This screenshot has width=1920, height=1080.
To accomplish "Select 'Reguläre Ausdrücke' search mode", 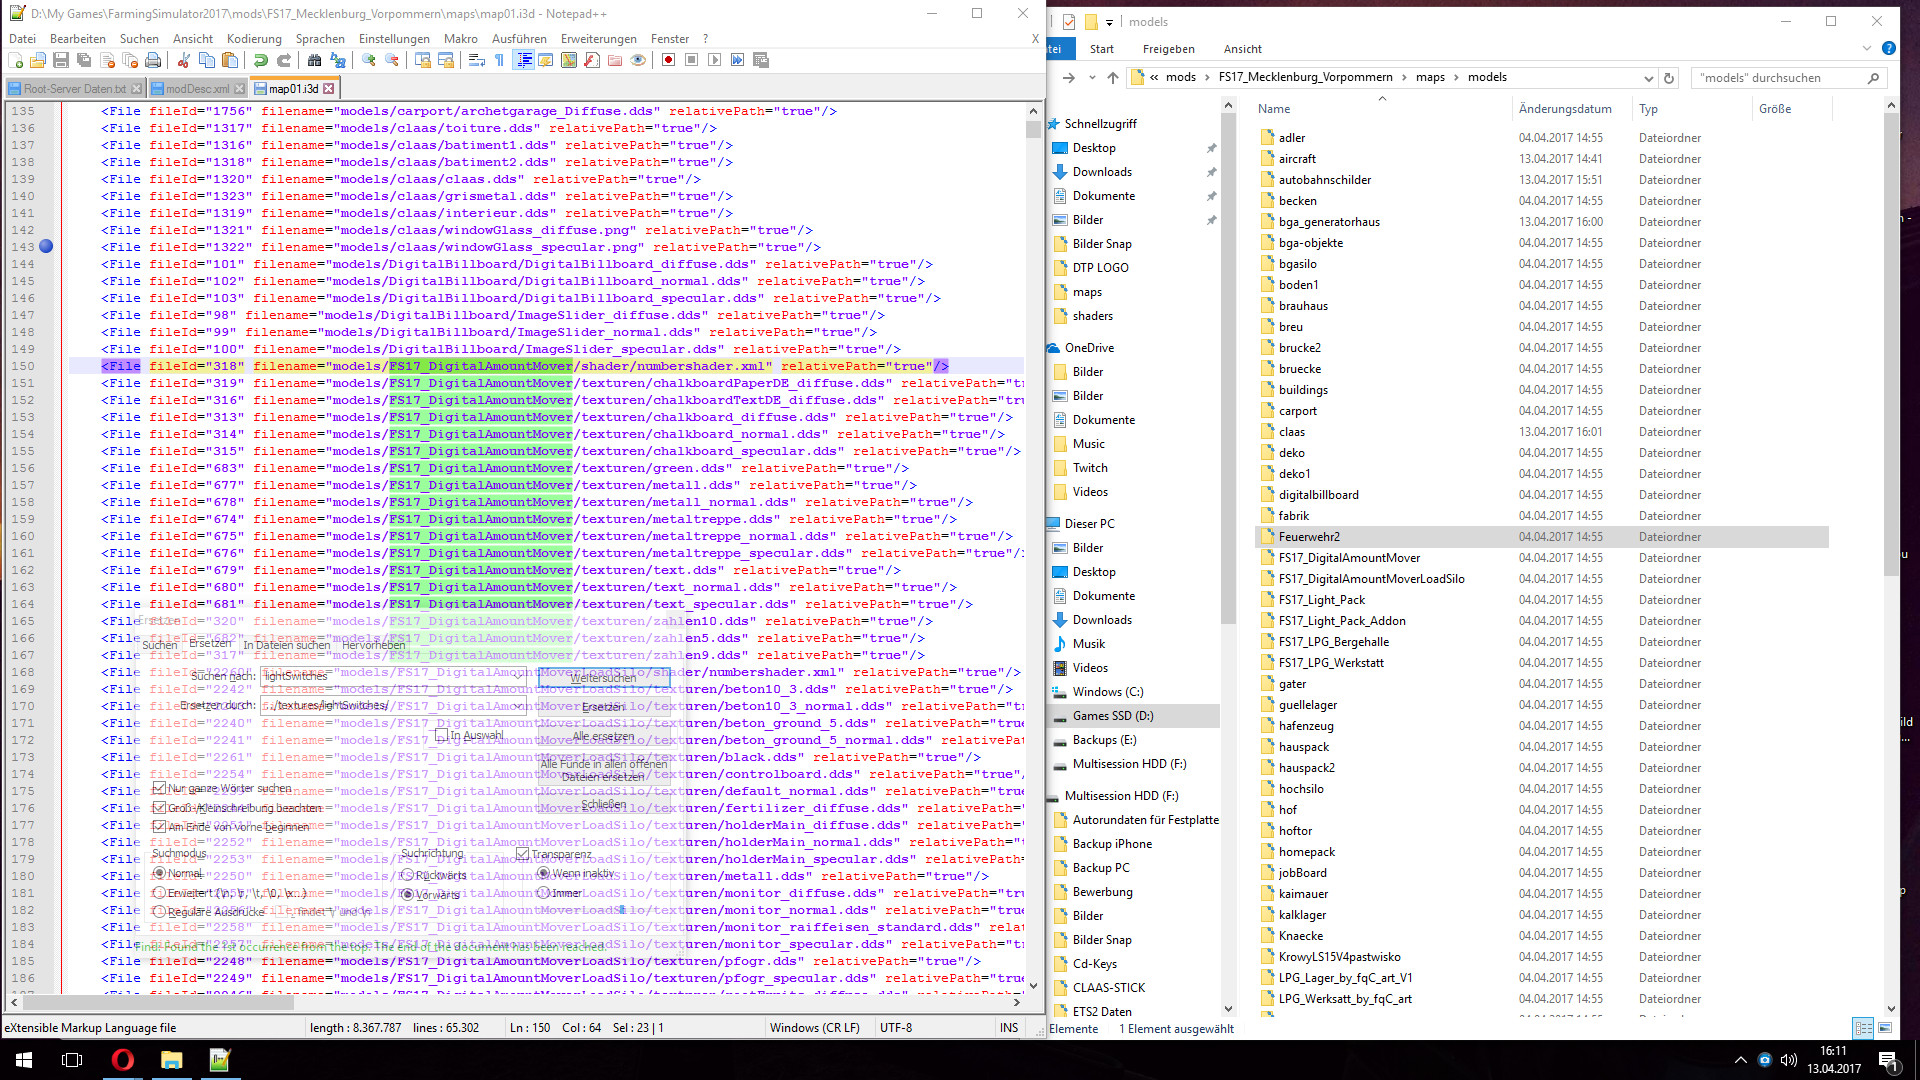I will [159, 912].
